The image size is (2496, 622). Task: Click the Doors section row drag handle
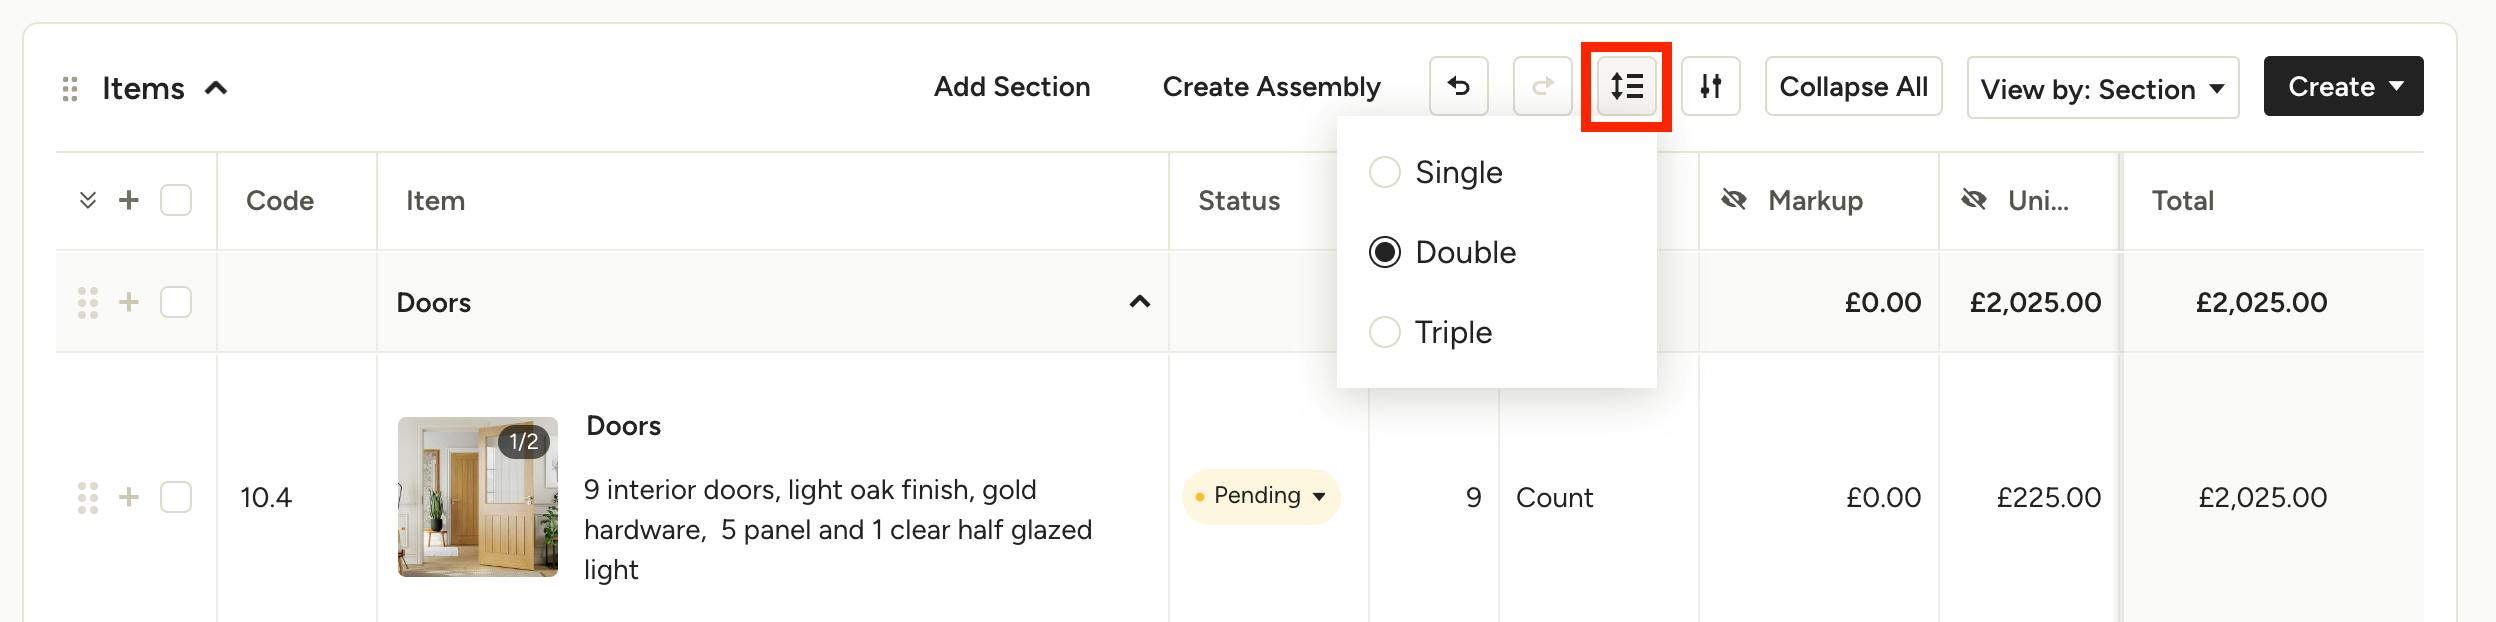[x=88, y=302]
